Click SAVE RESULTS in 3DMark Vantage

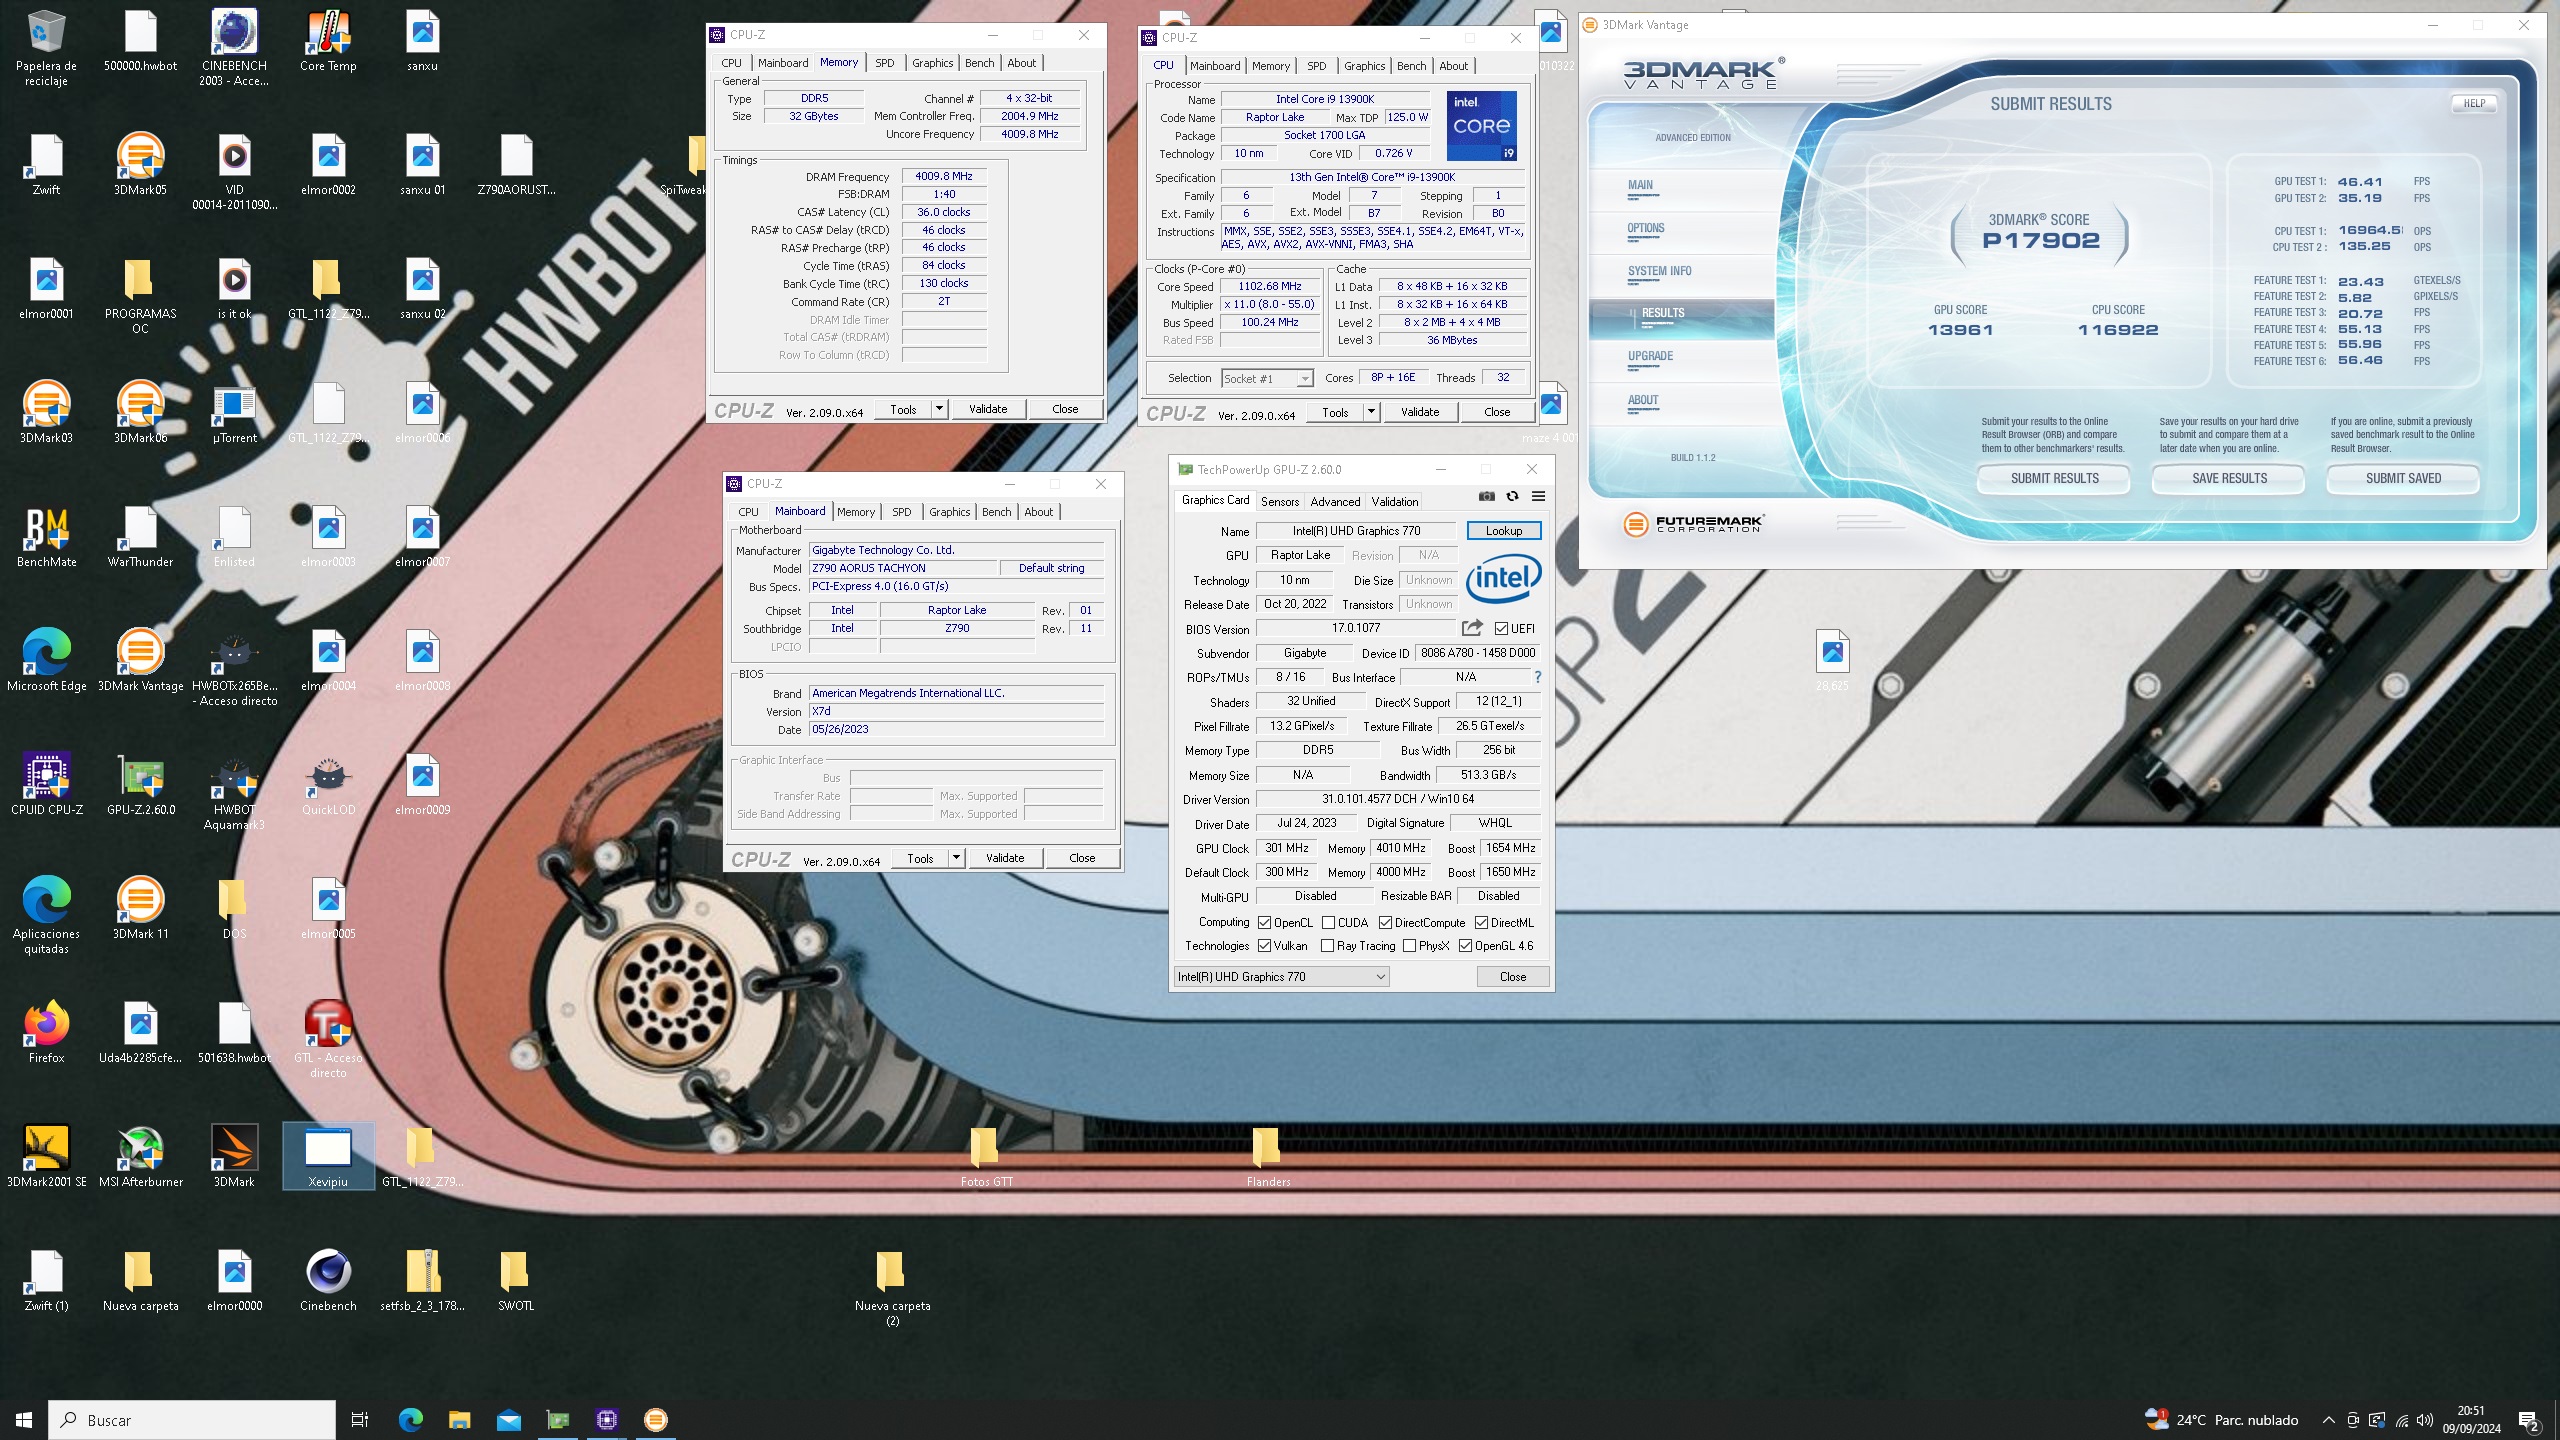coord(2229,479)
